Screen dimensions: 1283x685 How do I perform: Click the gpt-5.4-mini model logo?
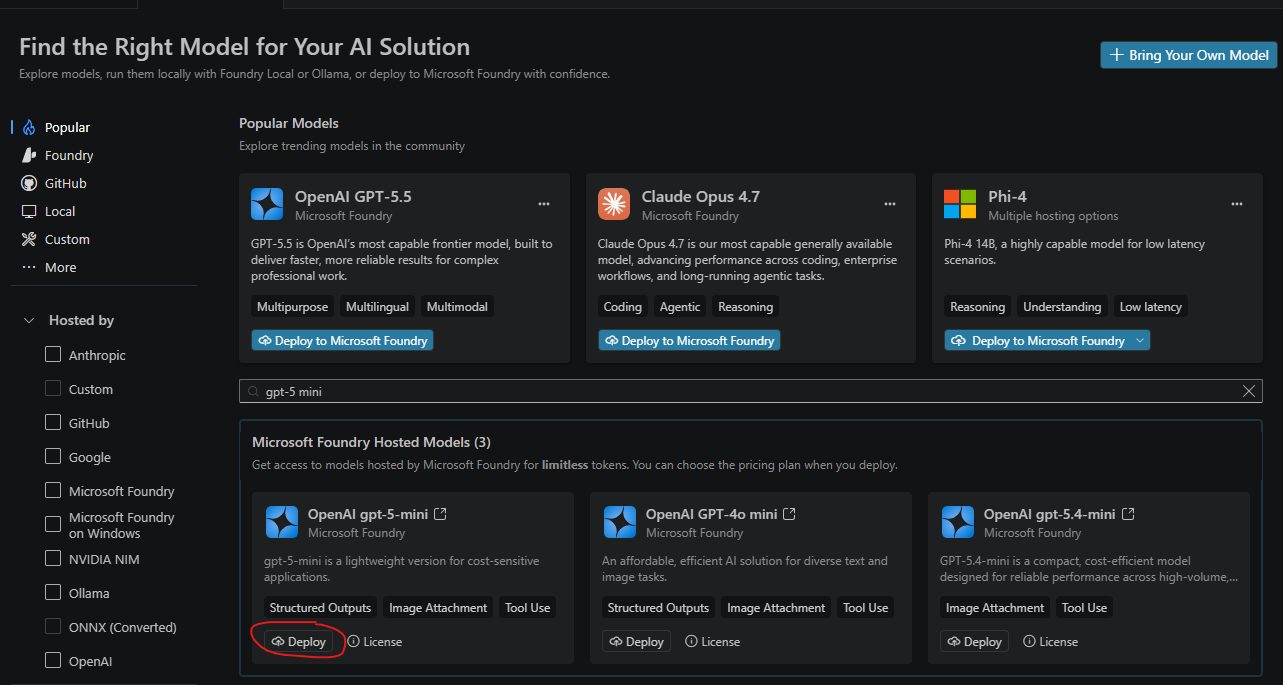click(958, 523)
